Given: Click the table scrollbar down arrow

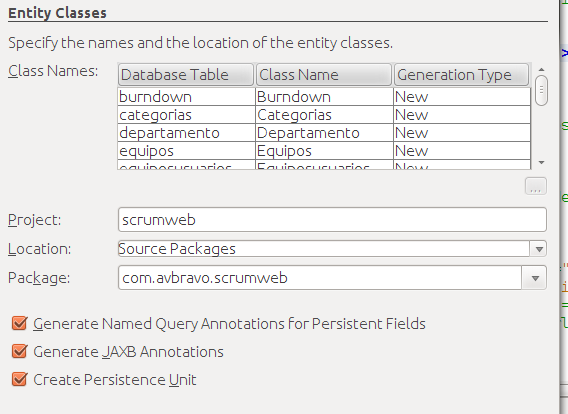Looking at the screenshot, I should coord(541,163).
